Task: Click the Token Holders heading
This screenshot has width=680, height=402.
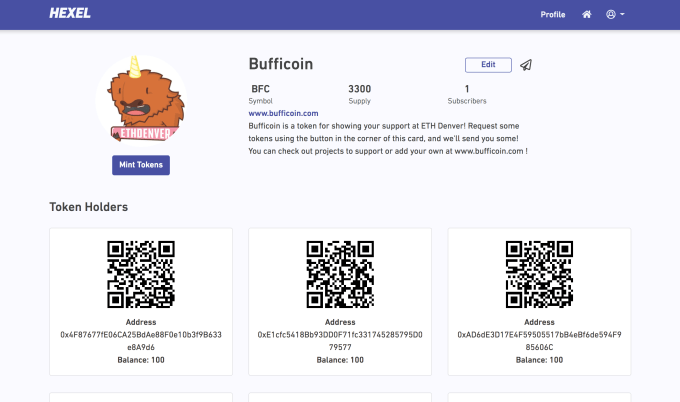Action: click(88, 207)
